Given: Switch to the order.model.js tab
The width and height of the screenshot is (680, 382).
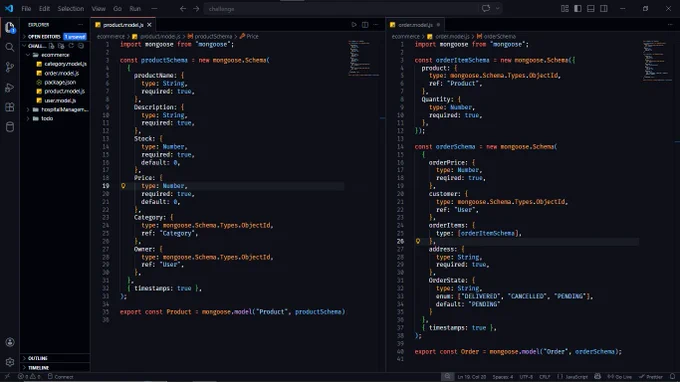Looking at the screenshot, I should (x=415, y=25).
